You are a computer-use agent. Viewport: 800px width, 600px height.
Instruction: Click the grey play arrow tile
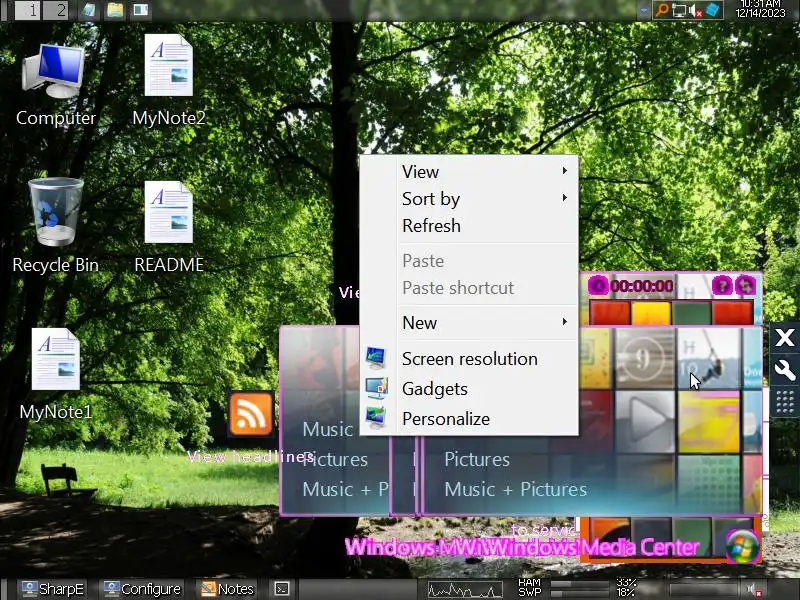(x=645, y=422)
